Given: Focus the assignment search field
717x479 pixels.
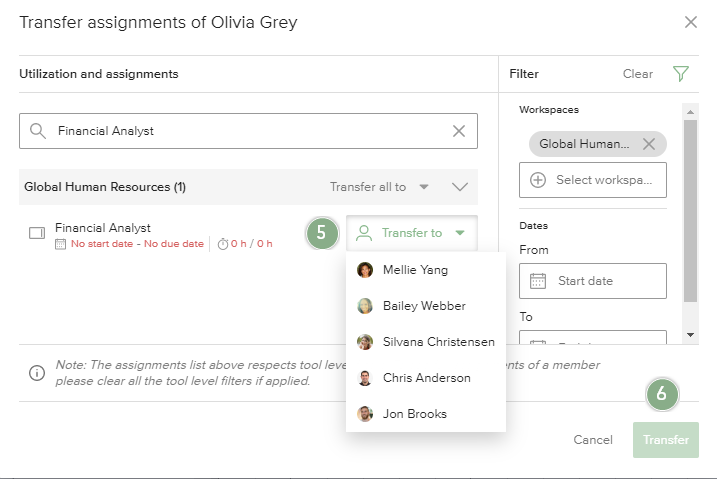Looking at the screenshot, I should (248, 131).
